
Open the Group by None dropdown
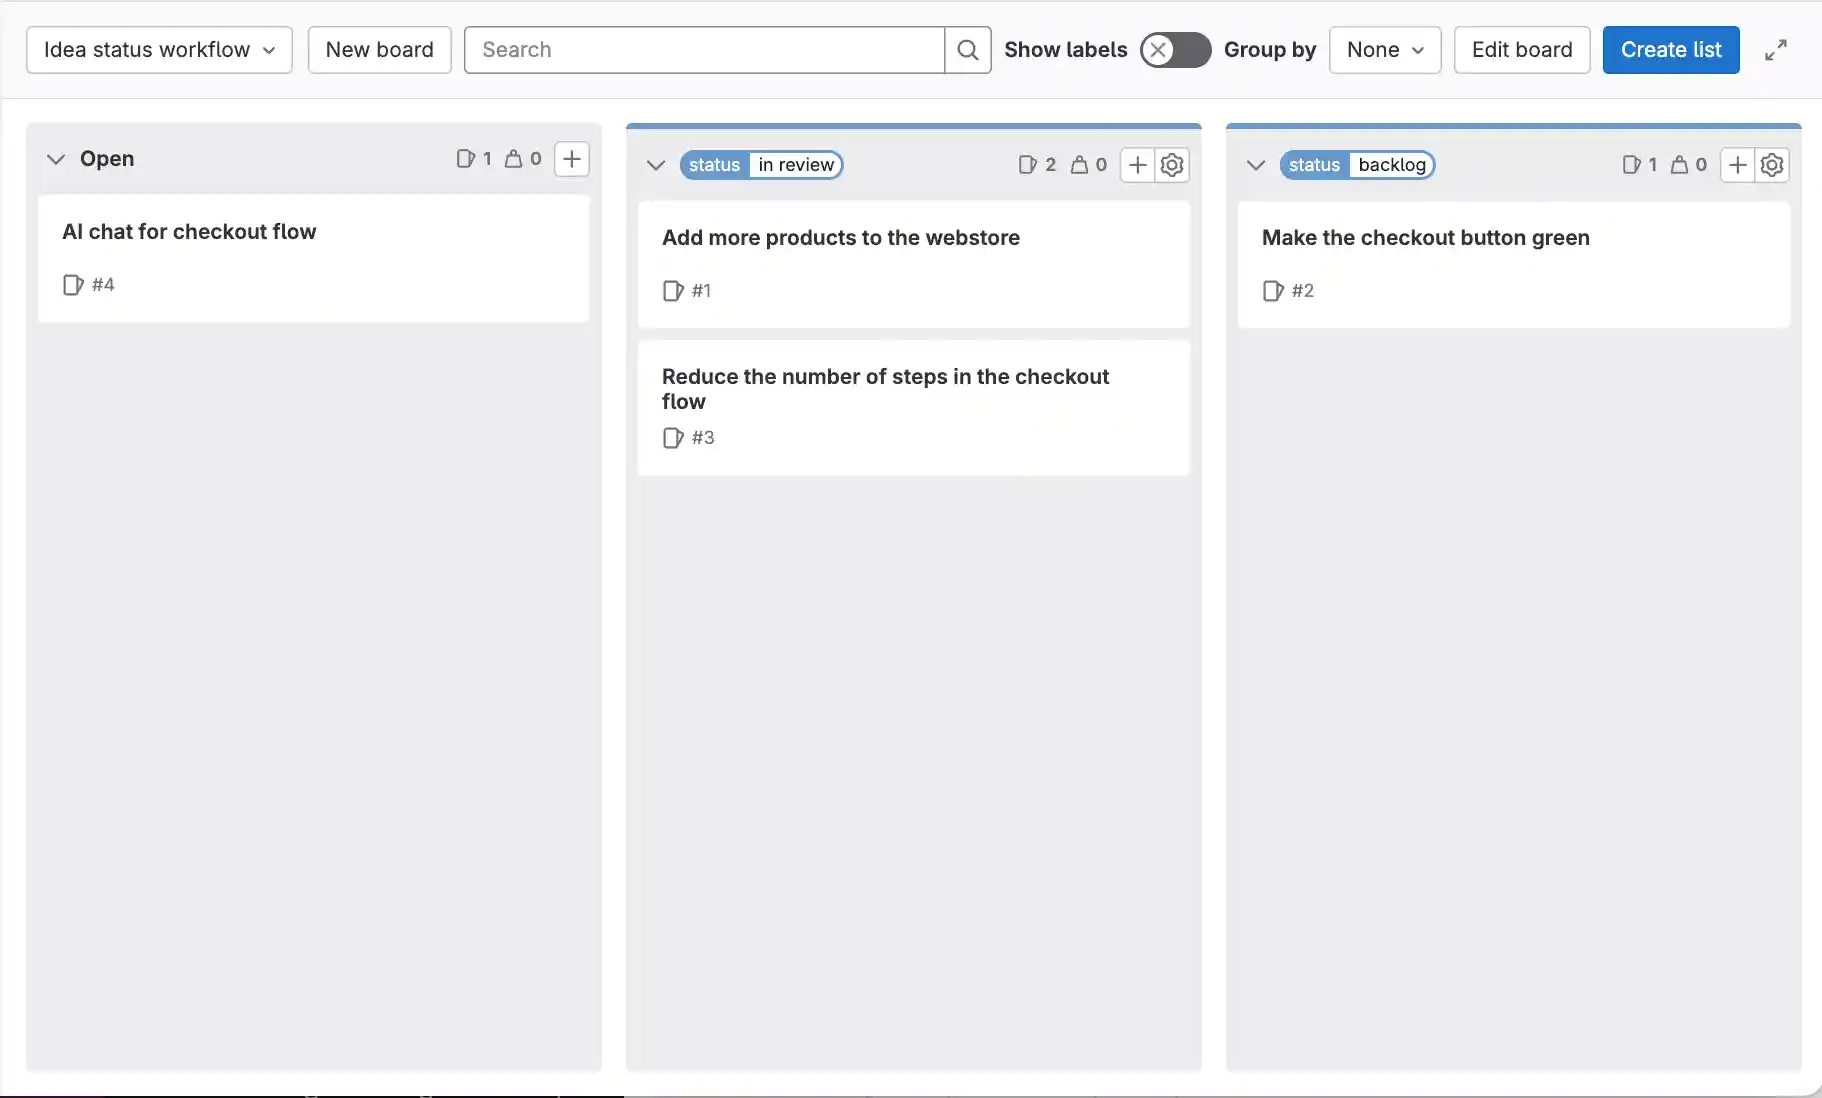click(x=1384, y=49)
